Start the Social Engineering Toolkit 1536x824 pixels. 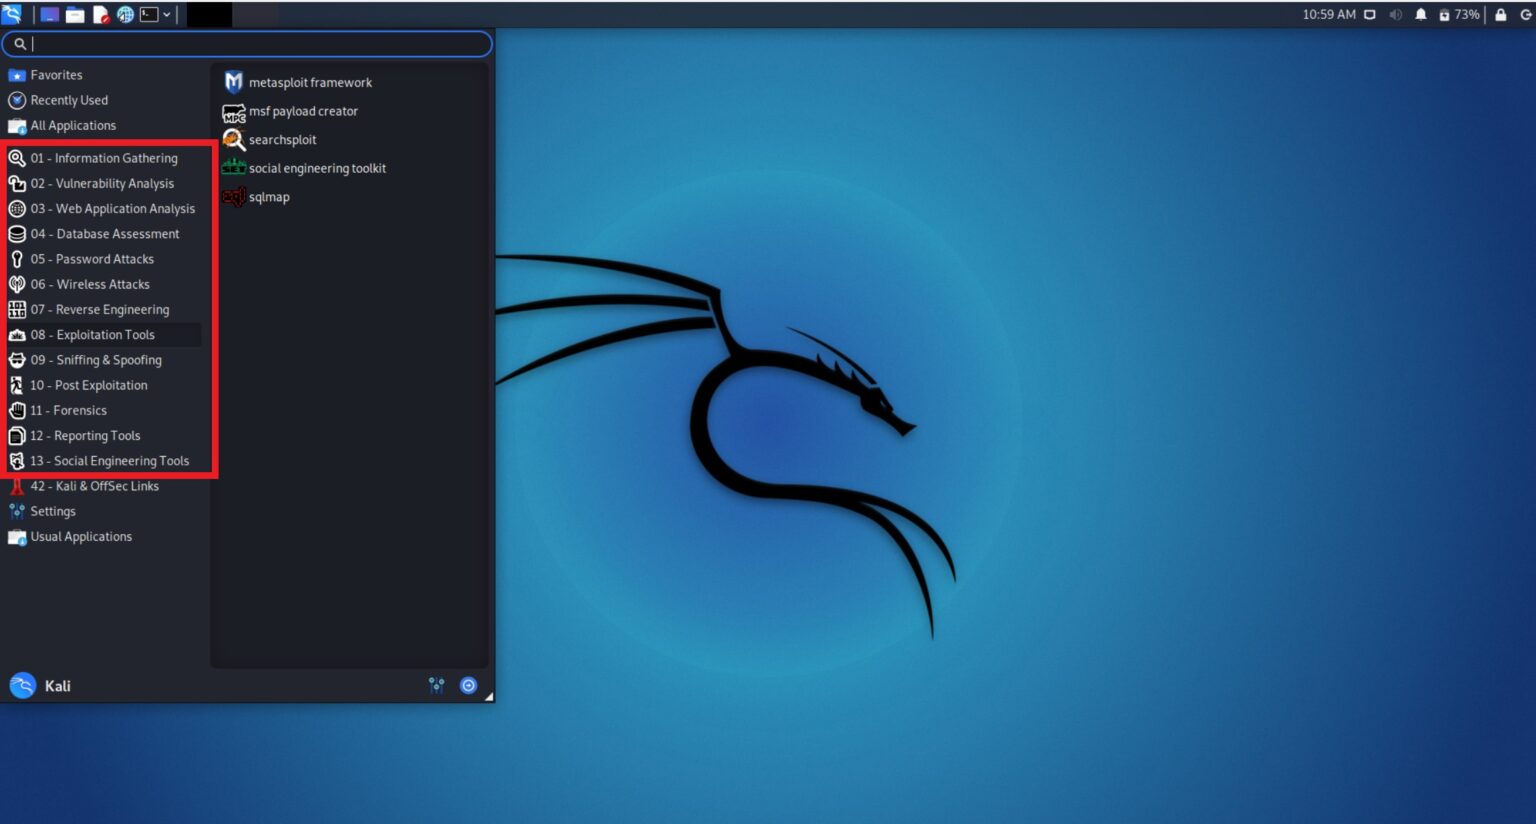click(x=318, y=168)
